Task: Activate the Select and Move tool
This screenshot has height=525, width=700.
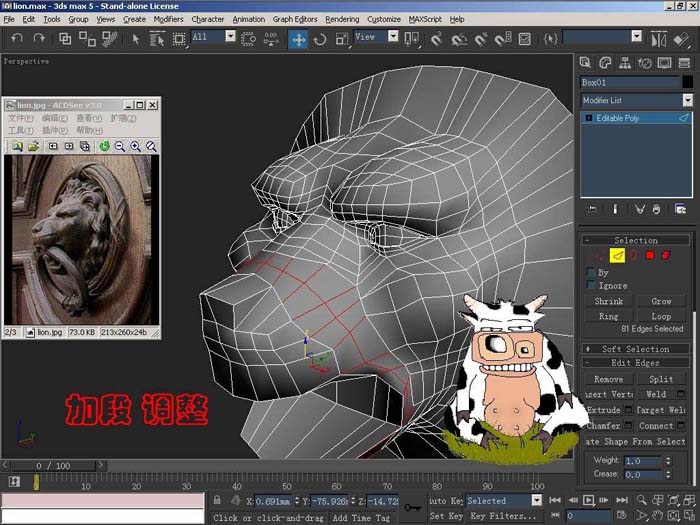Action: tap(298, 39)
